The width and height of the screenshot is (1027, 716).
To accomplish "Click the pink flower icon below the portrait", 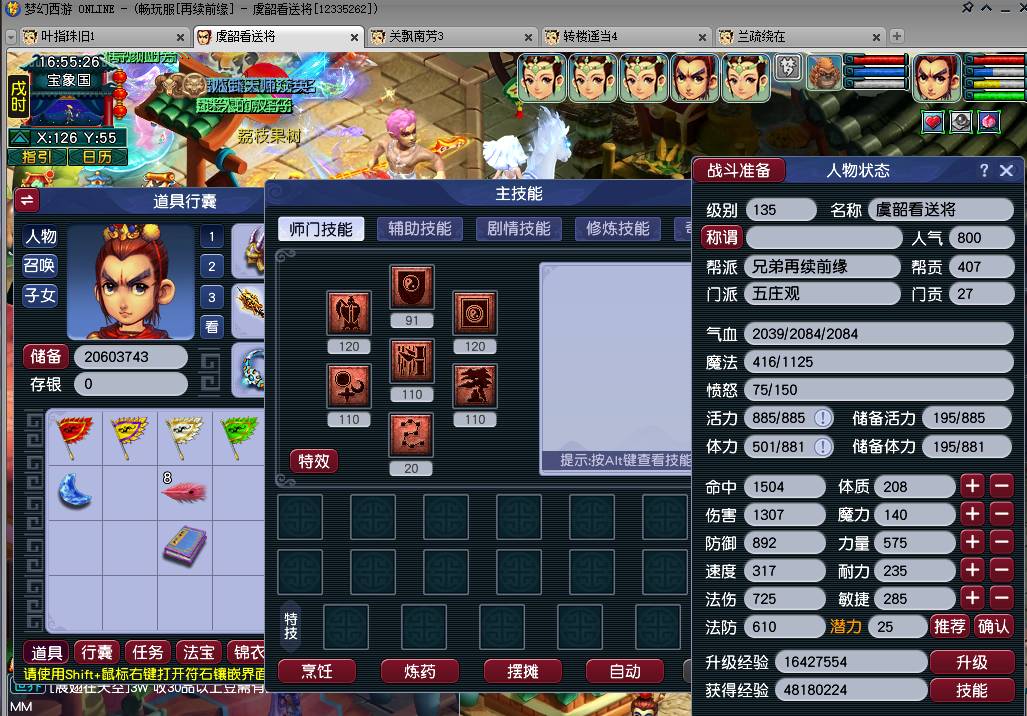I will coord(989,122).
